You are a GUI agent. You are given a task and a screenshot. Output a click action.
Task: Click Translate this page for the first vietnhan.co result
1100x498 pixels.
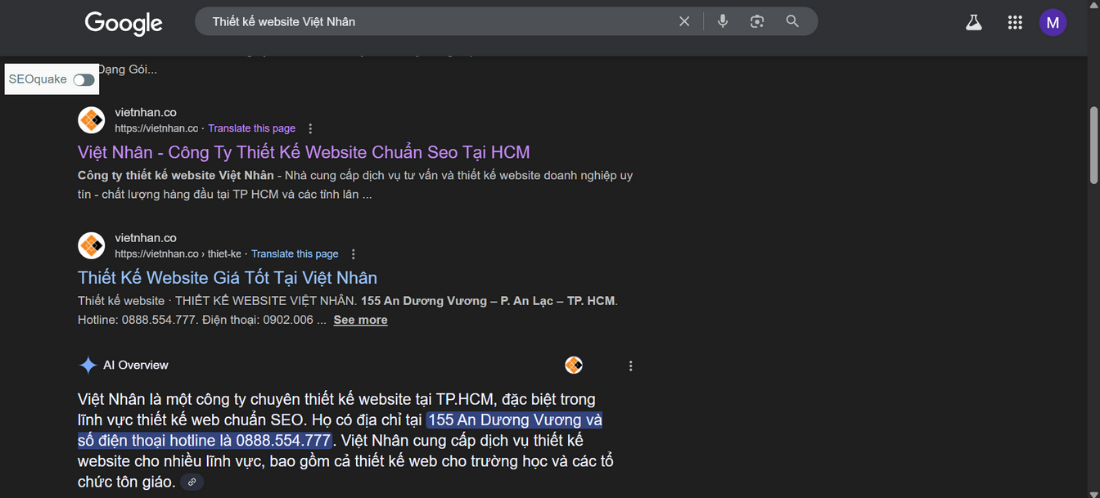pyautogui.click(x=252, y=129)
